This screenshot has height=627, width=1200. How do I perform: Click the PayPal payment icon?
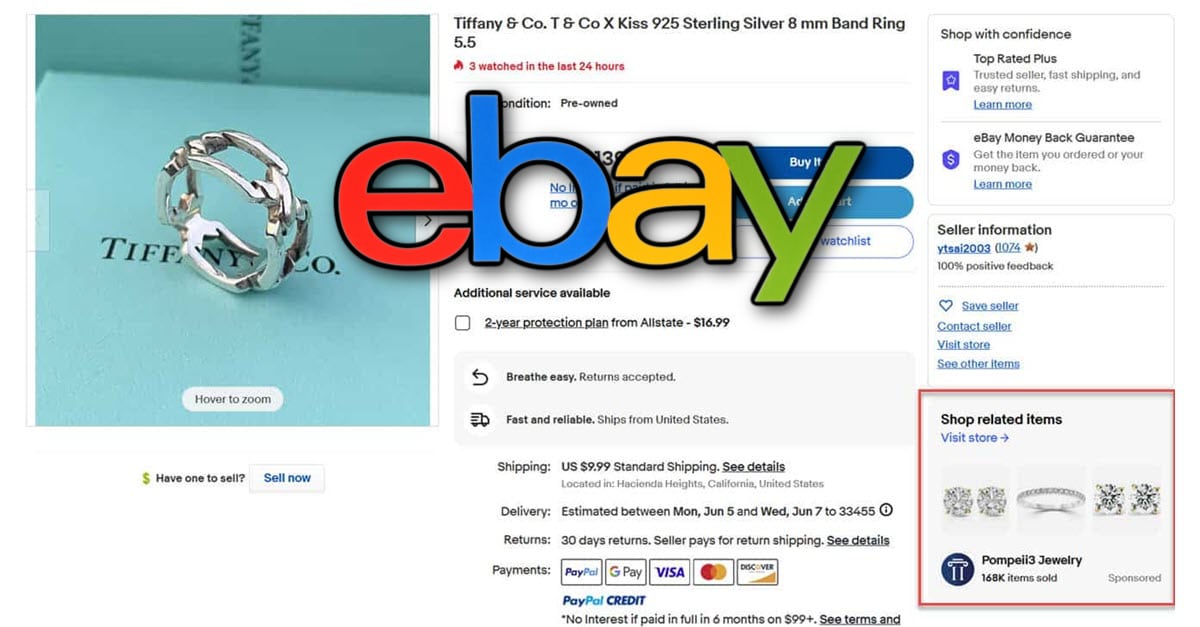pyautogui.click(x=582, y=572)
